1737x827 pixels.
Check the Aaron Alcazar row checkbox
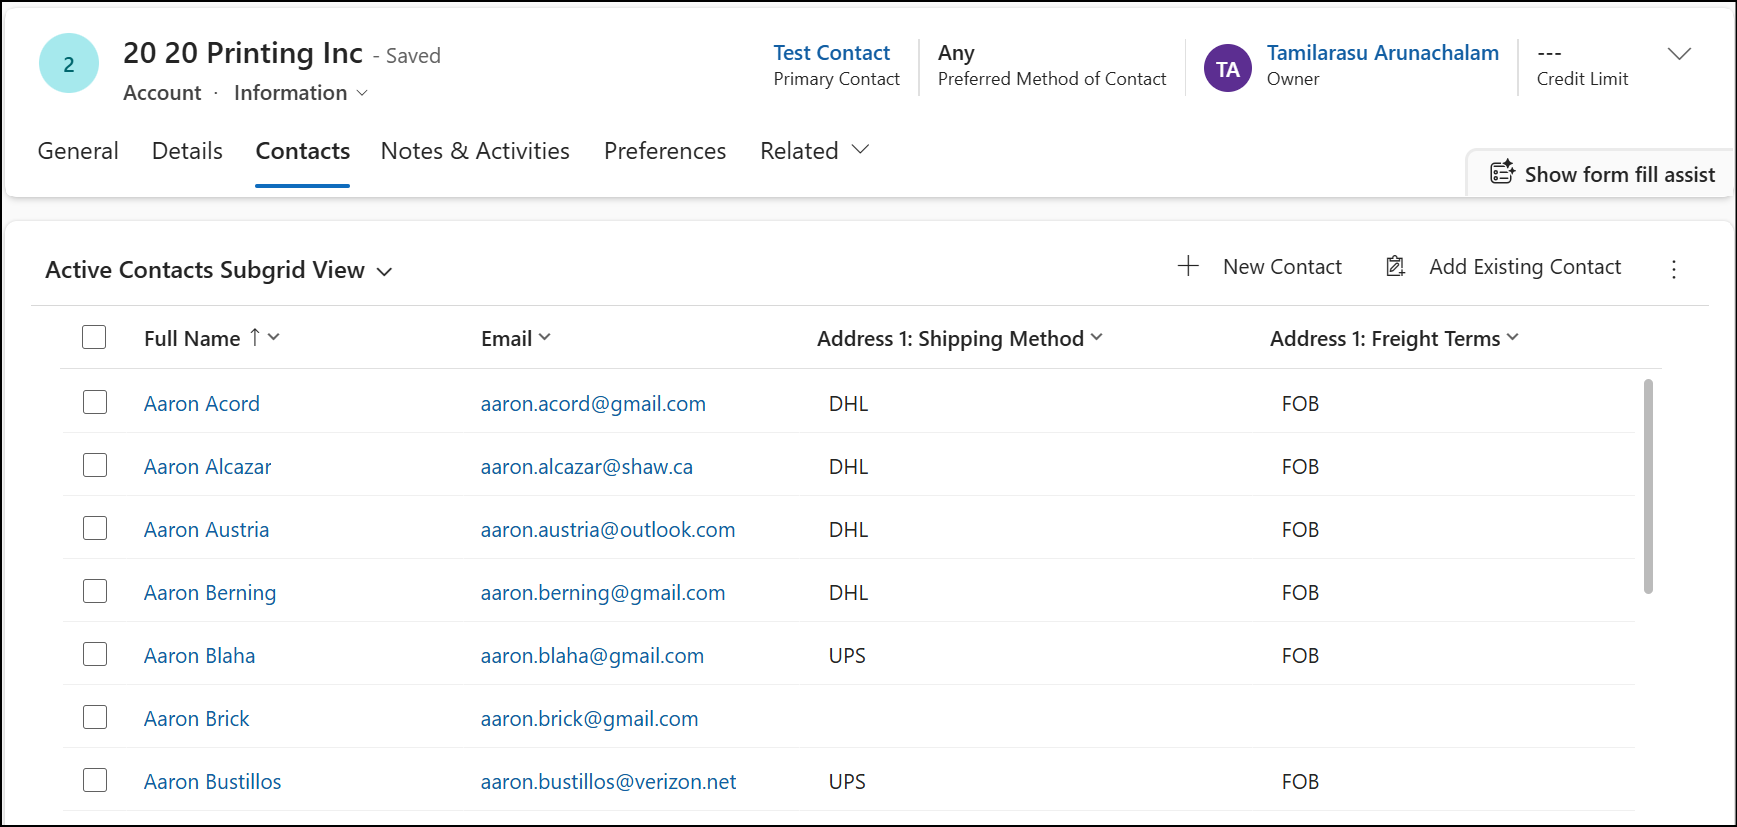tap(95, 465)
